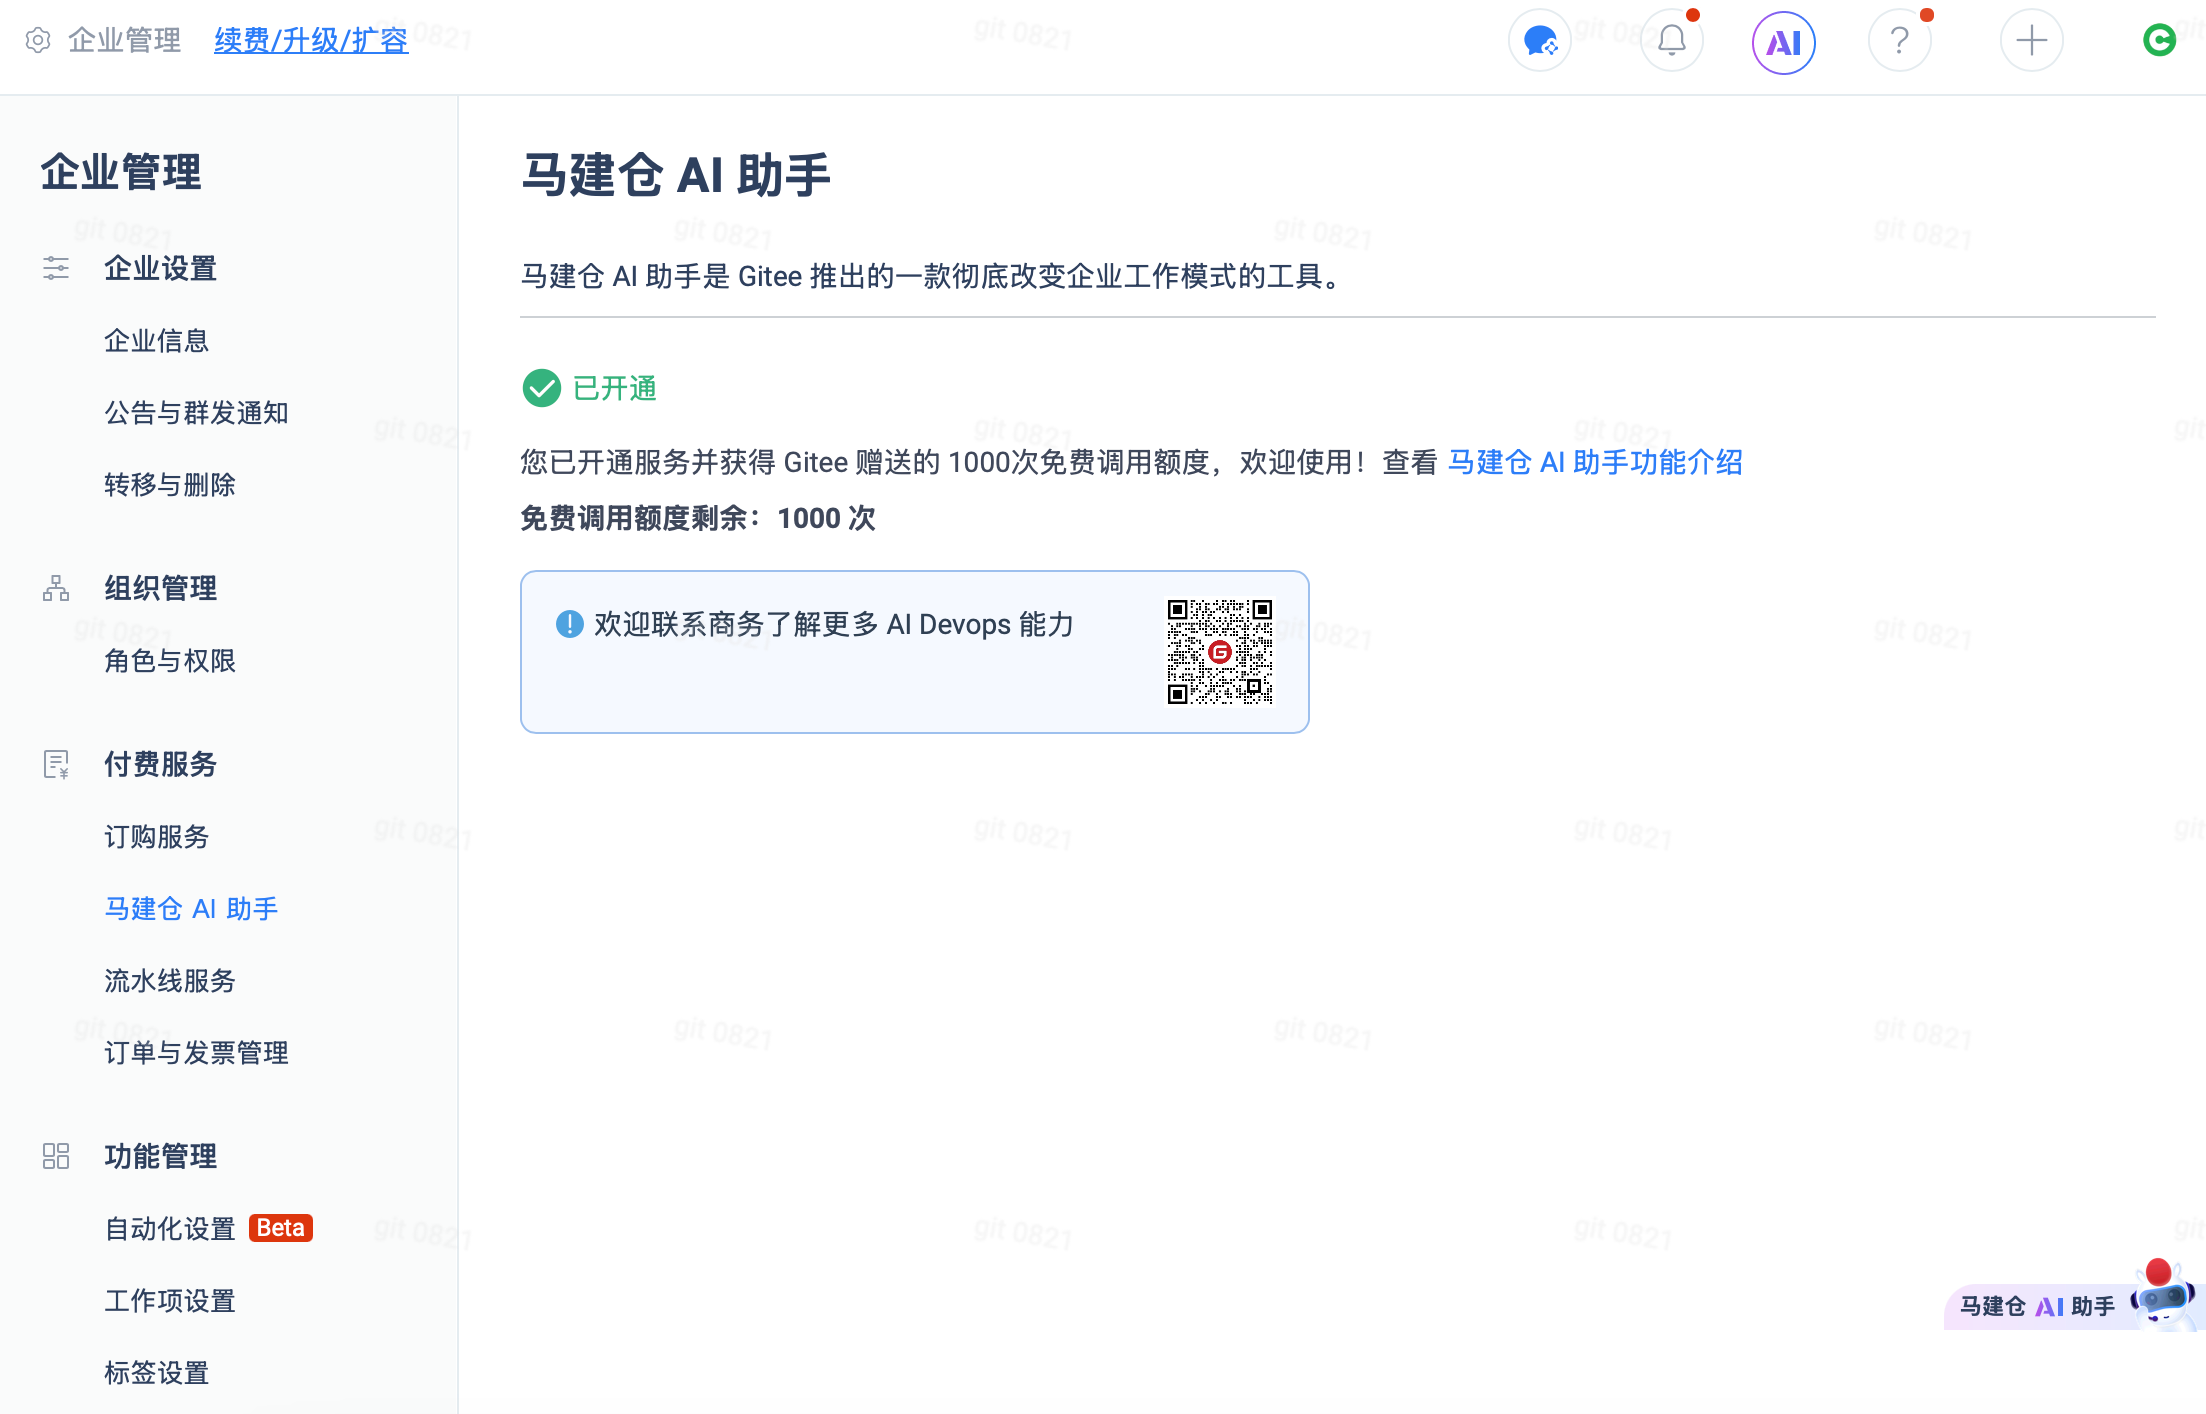Click the blue info exclamation icon
The height and width of the screenshot is (1414, 2206).
coord(569,624)
